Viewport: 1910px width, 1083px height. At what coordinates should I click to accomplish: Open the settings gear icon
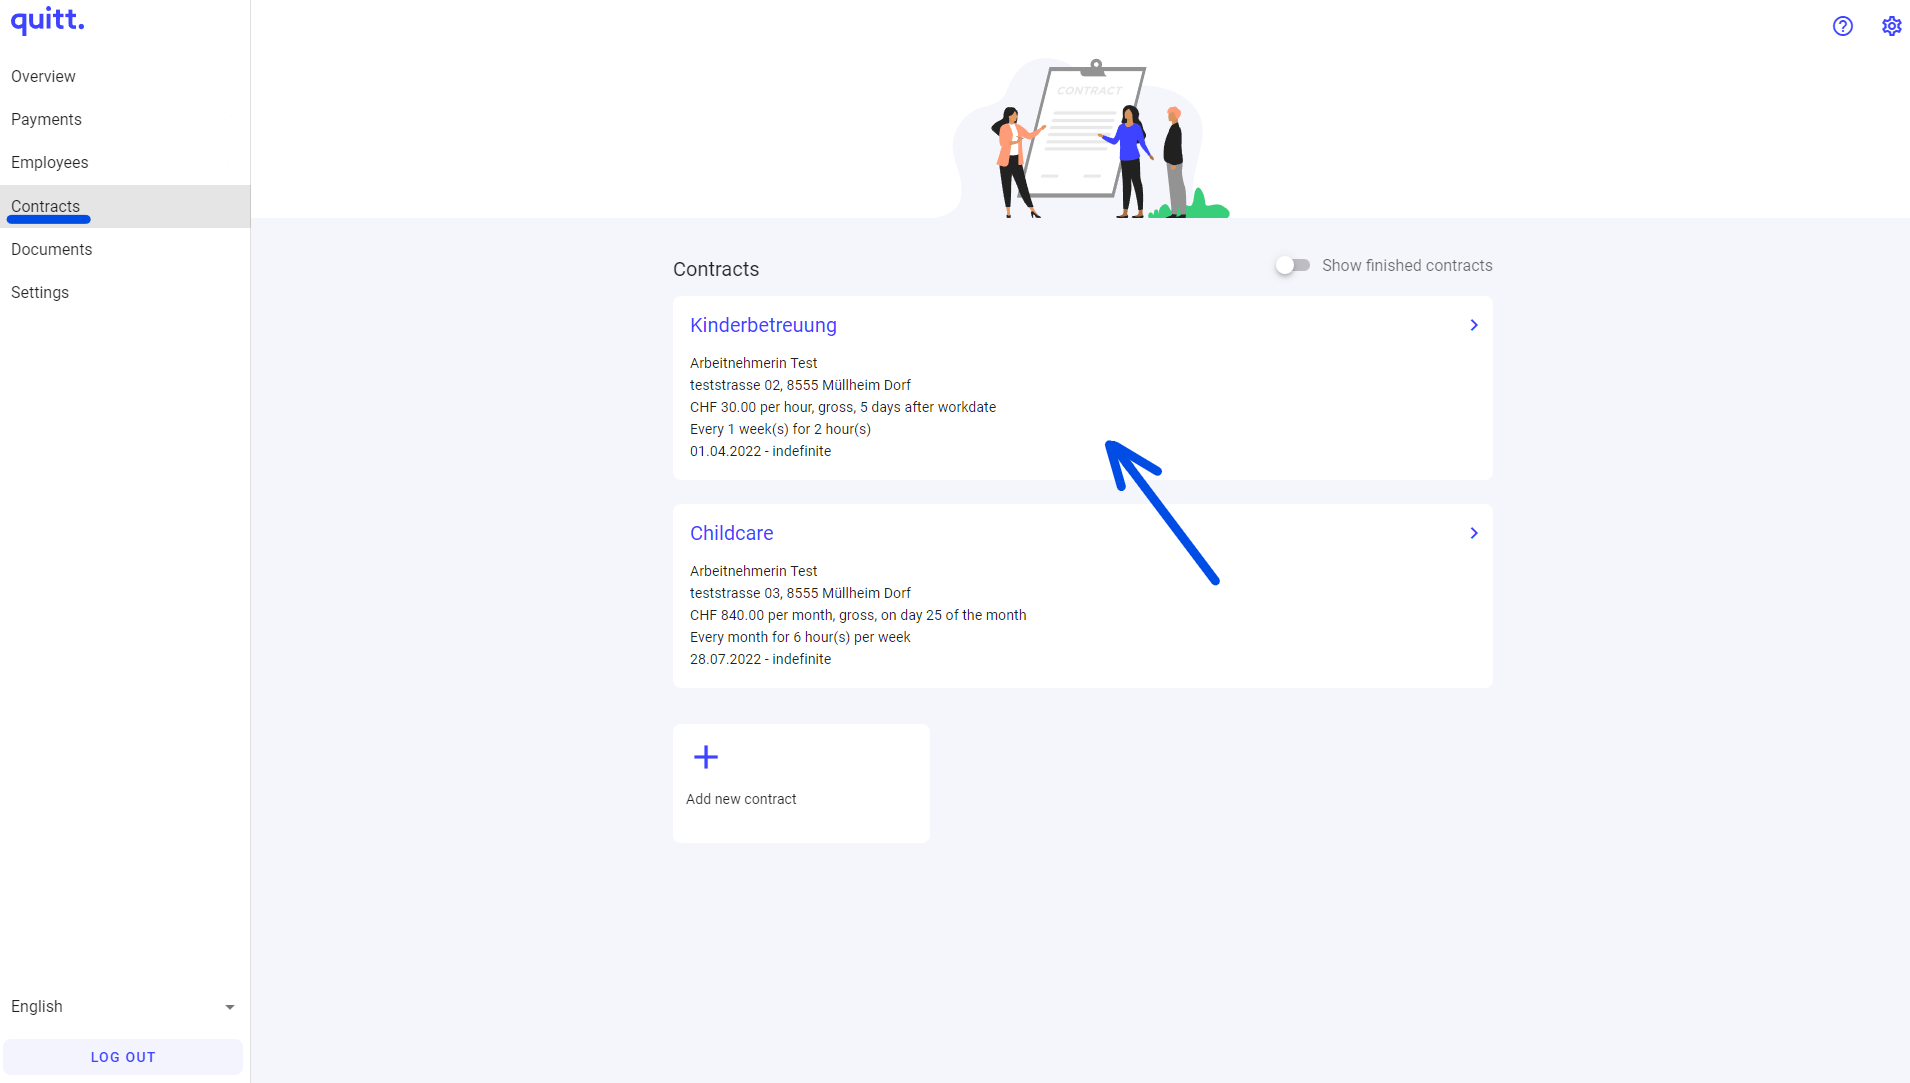[1891, 26]
